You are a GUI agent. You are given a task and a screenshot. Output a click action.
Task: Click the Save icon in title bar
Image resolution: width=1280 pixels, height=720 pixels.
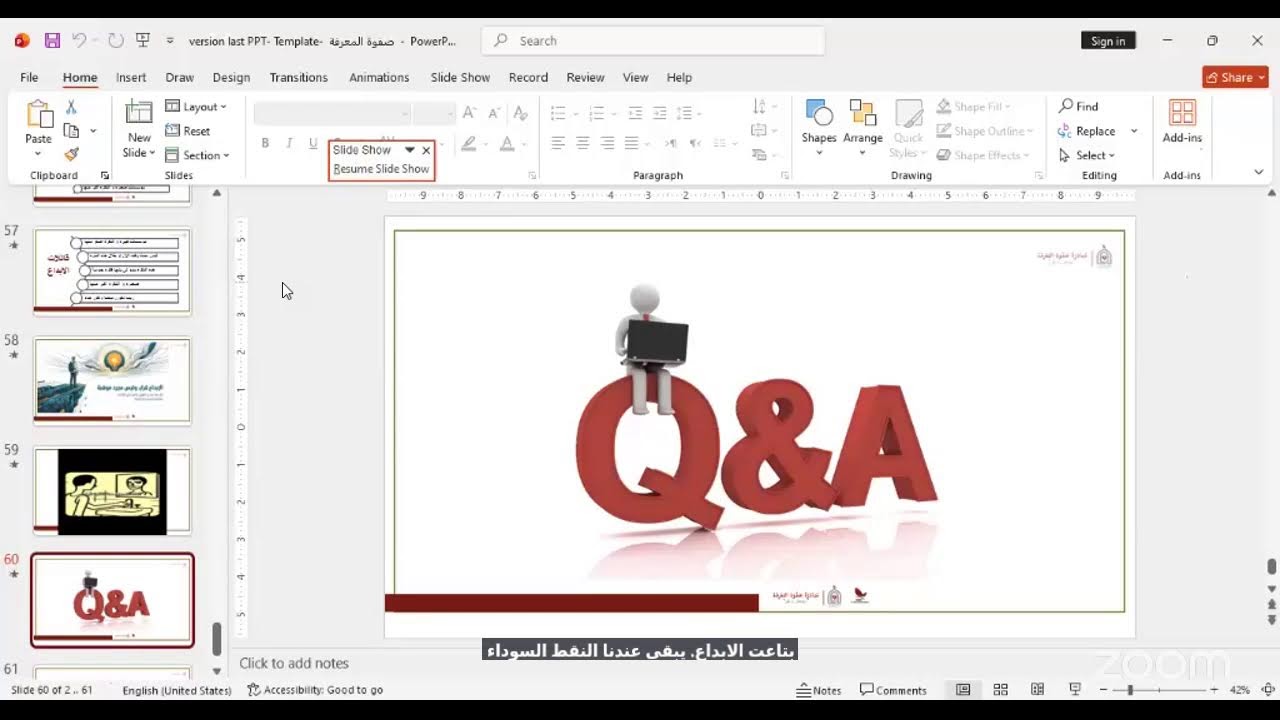52,41
